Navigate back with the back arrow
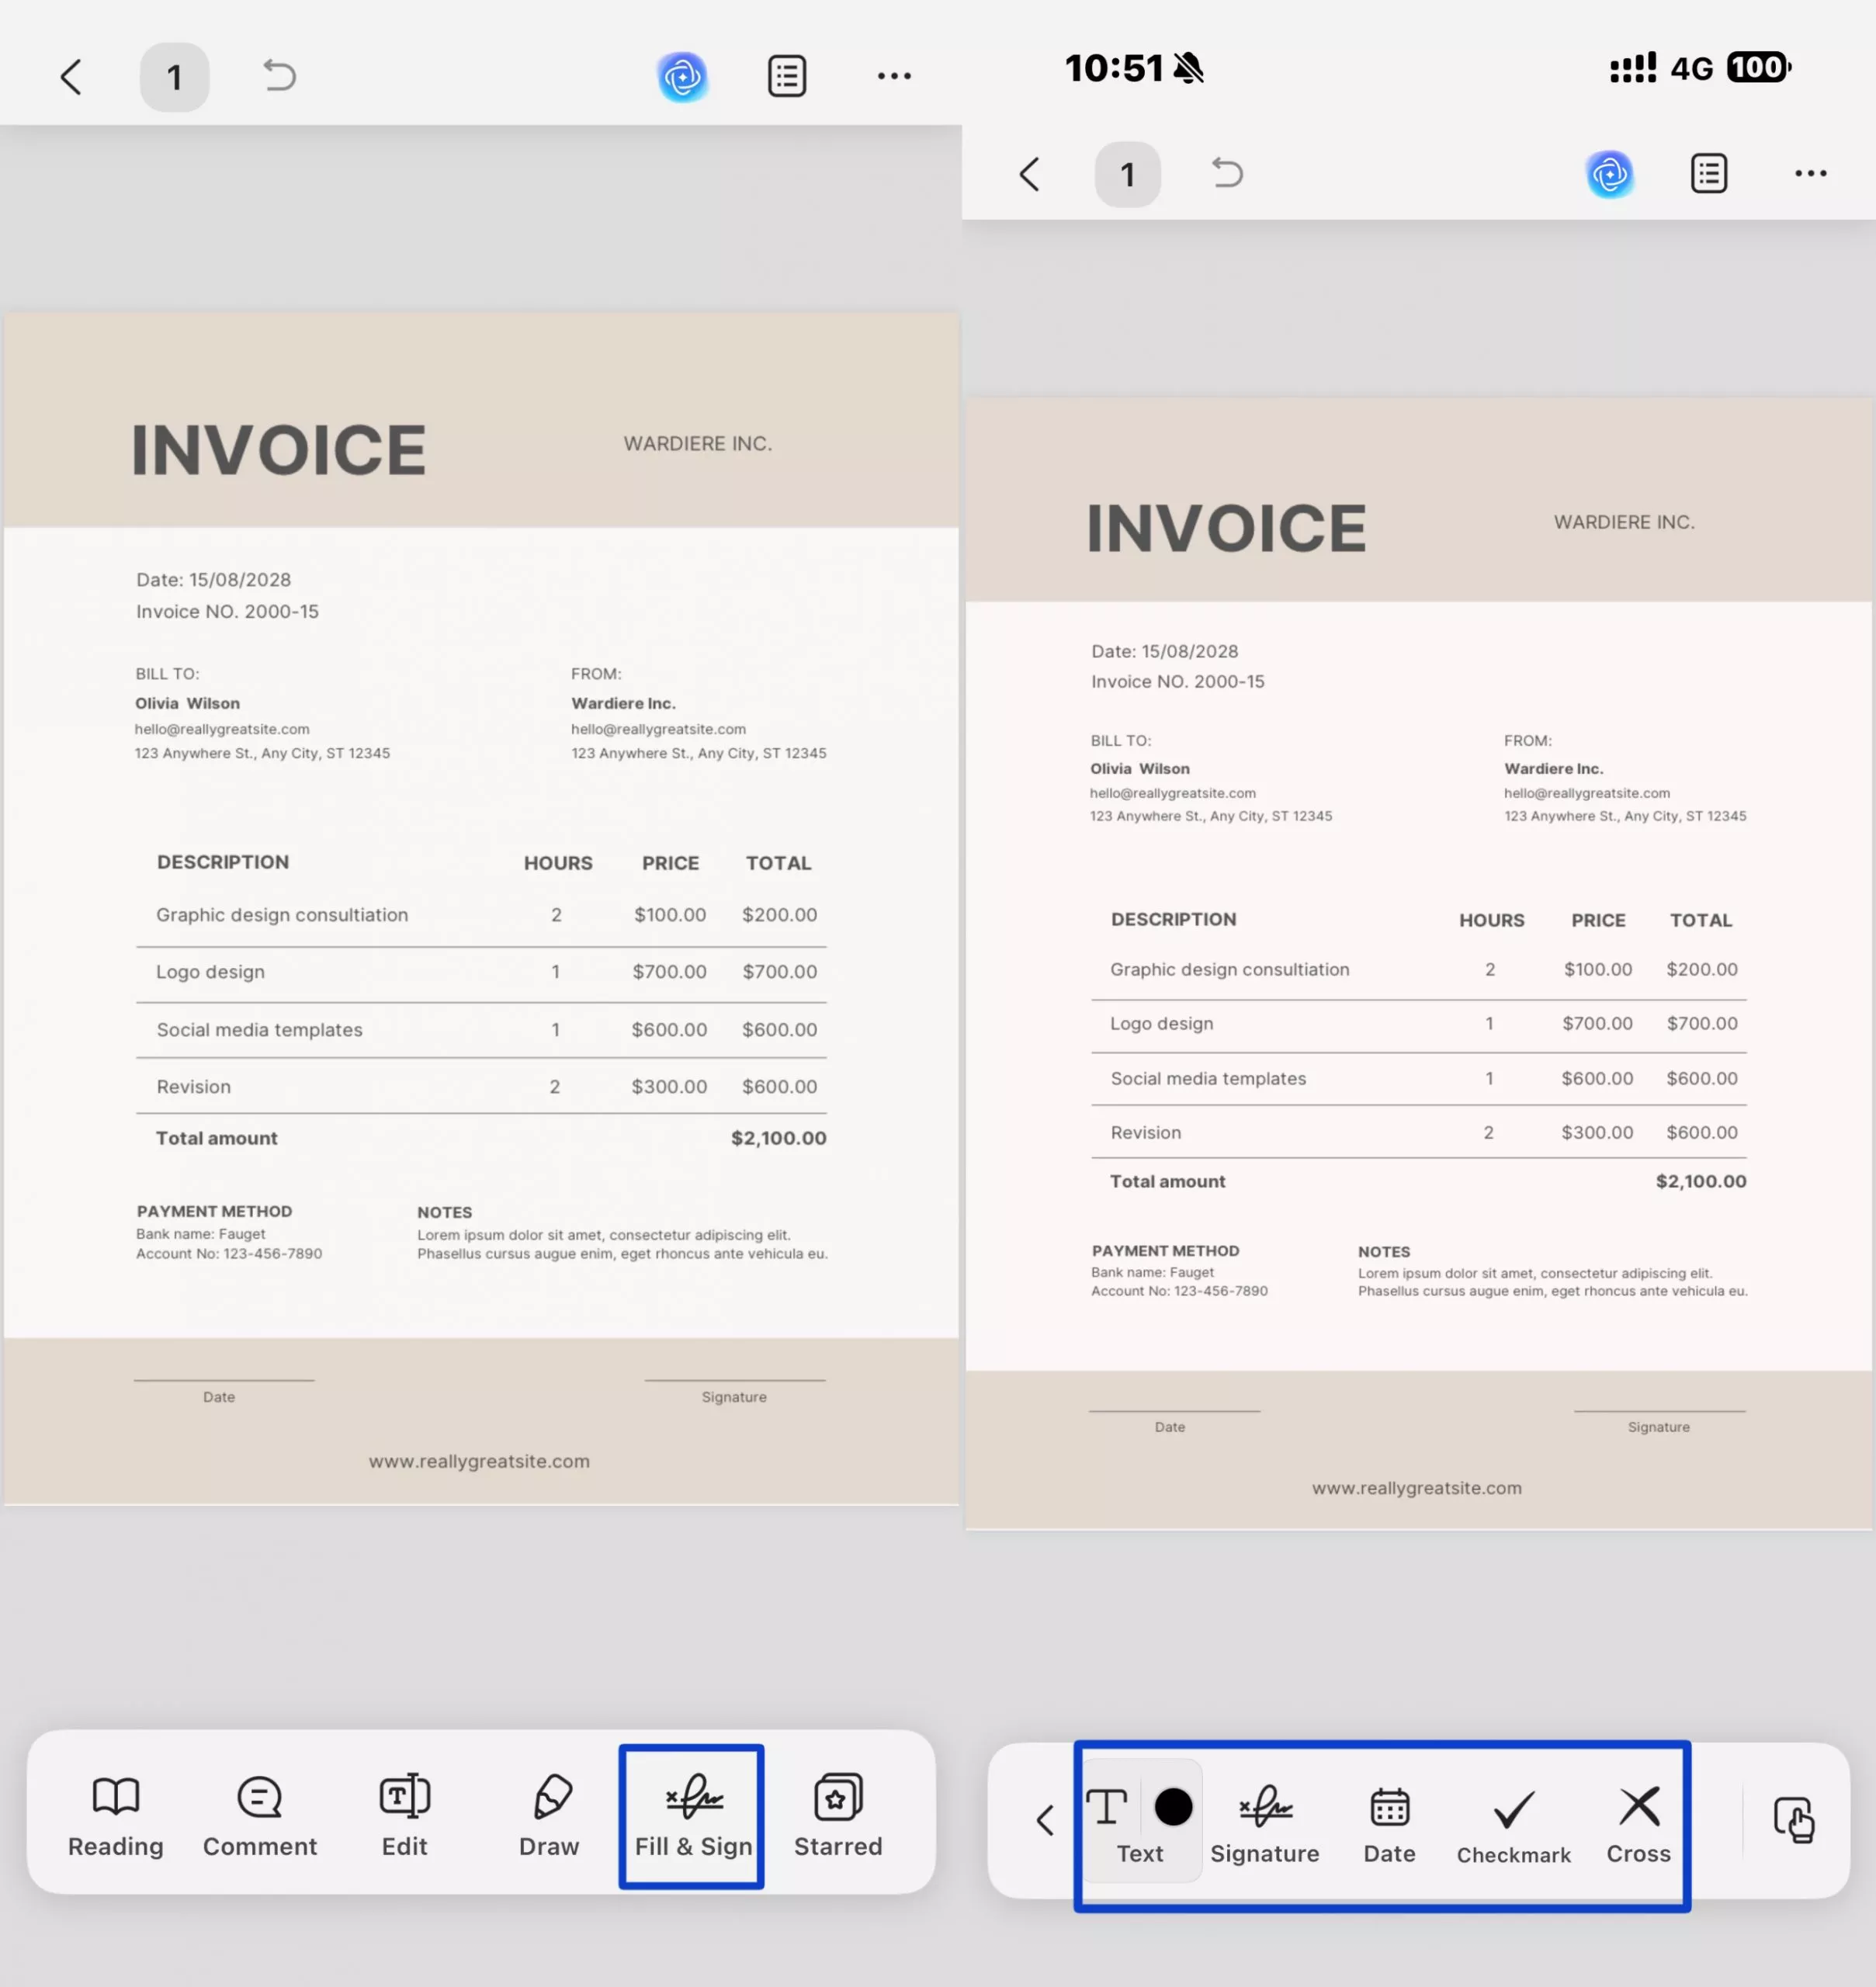The image size is (1876, 1987). click(71, 76)
